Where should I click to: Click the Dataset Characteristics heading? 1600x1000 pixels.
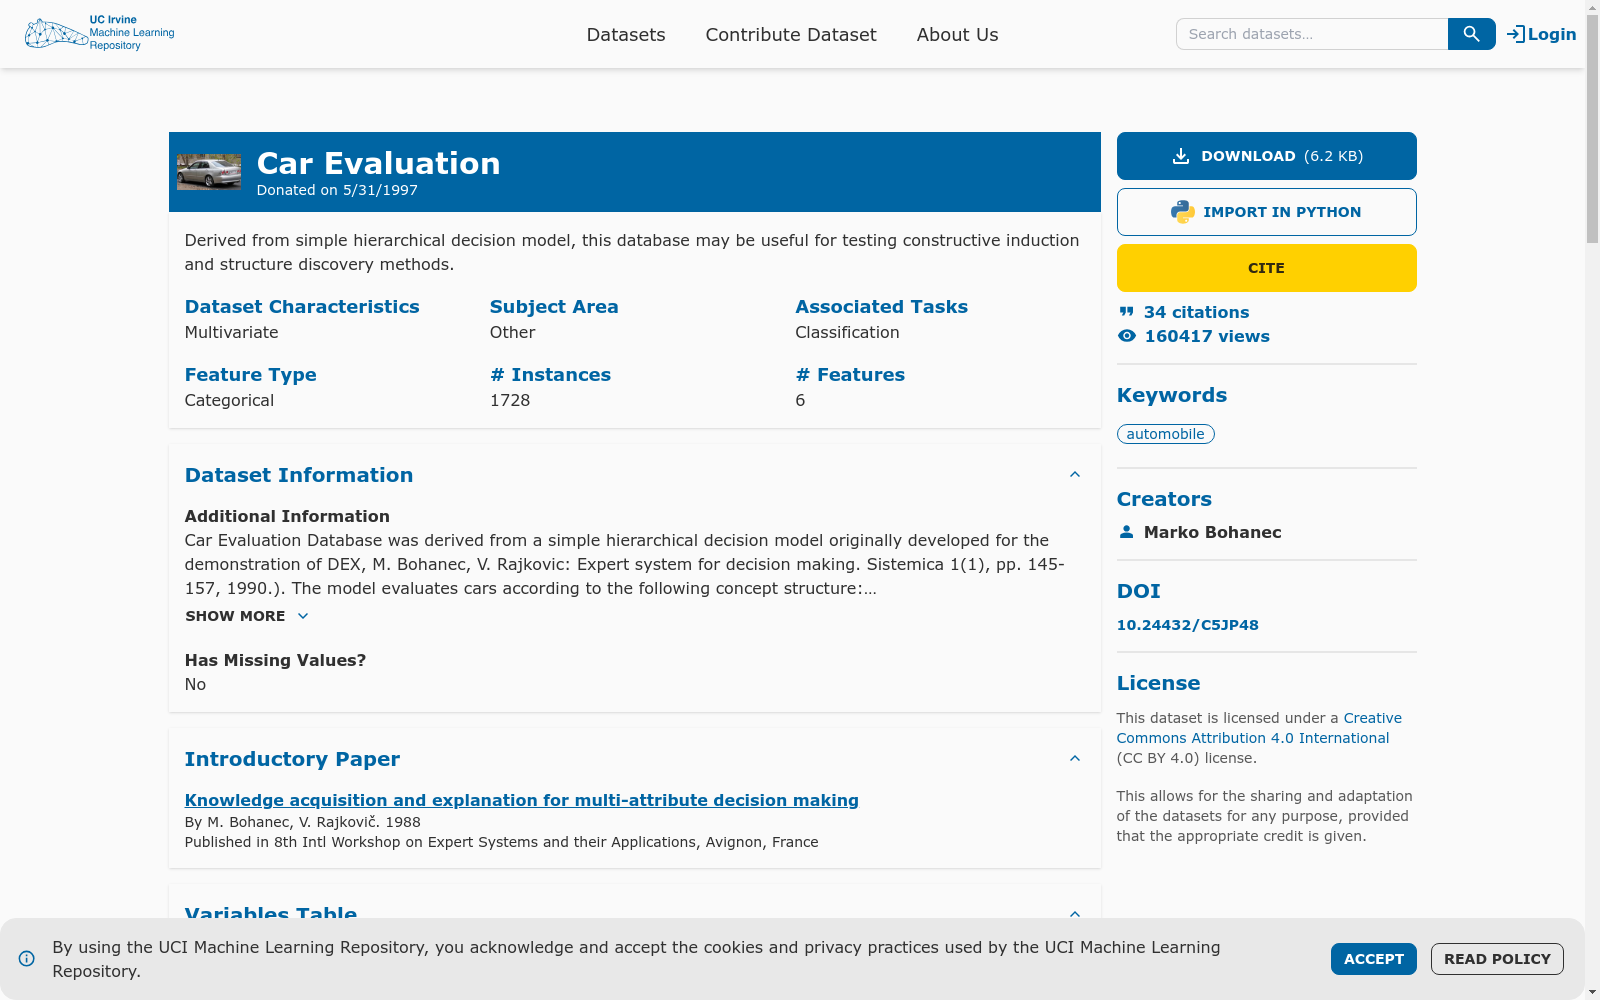pos(302,307)
